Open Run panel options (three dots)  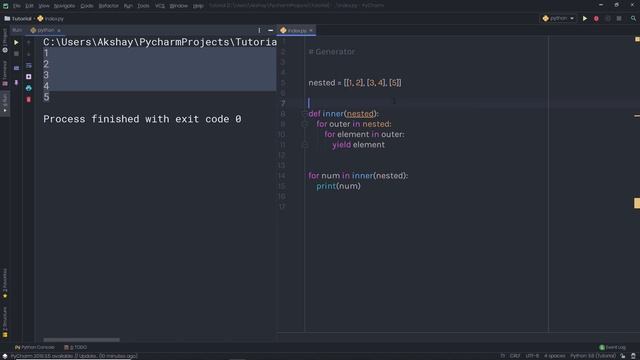click(259, 30)
